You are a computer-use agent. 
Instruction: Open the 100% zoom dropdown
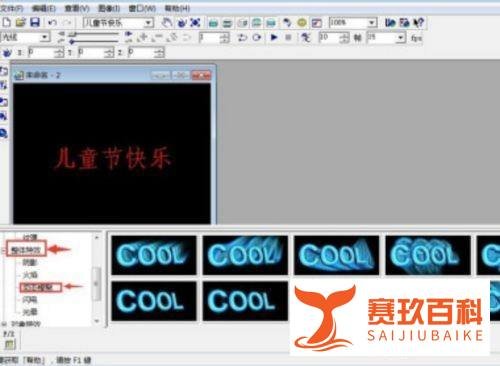pyautogui.click(x=372, y=23)
